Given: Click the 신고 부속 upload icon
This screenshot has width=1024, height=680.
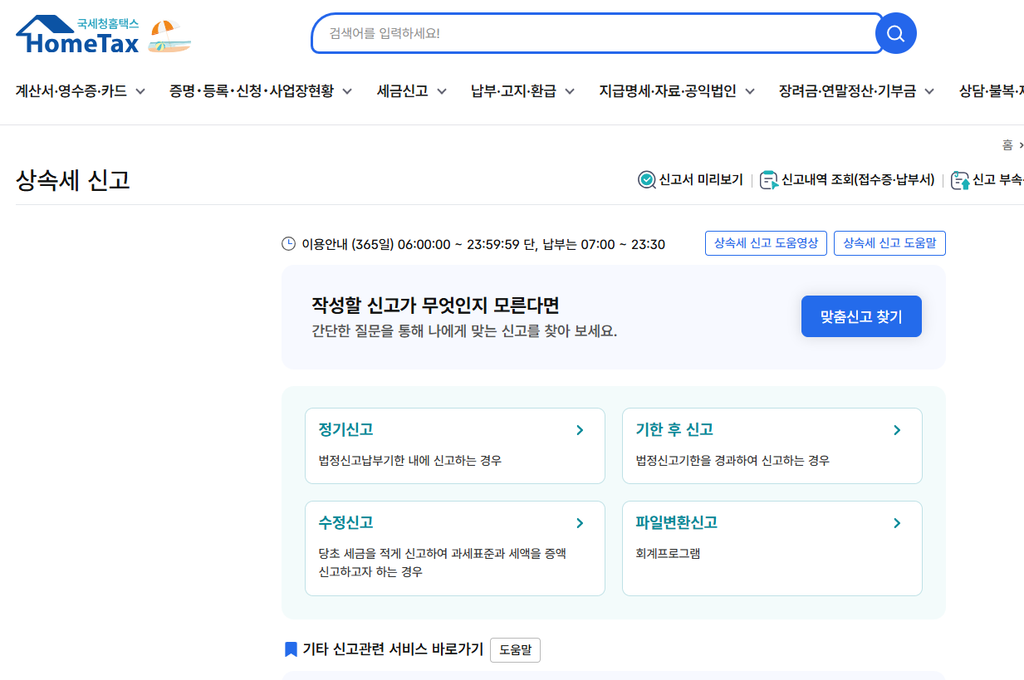Looking at the screenshot, I should pyautogui.click(x=960, y=180).
